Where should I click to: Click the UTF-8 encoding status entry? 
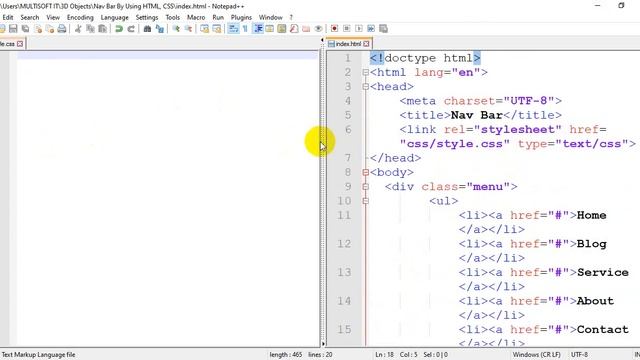click(580, 355)
